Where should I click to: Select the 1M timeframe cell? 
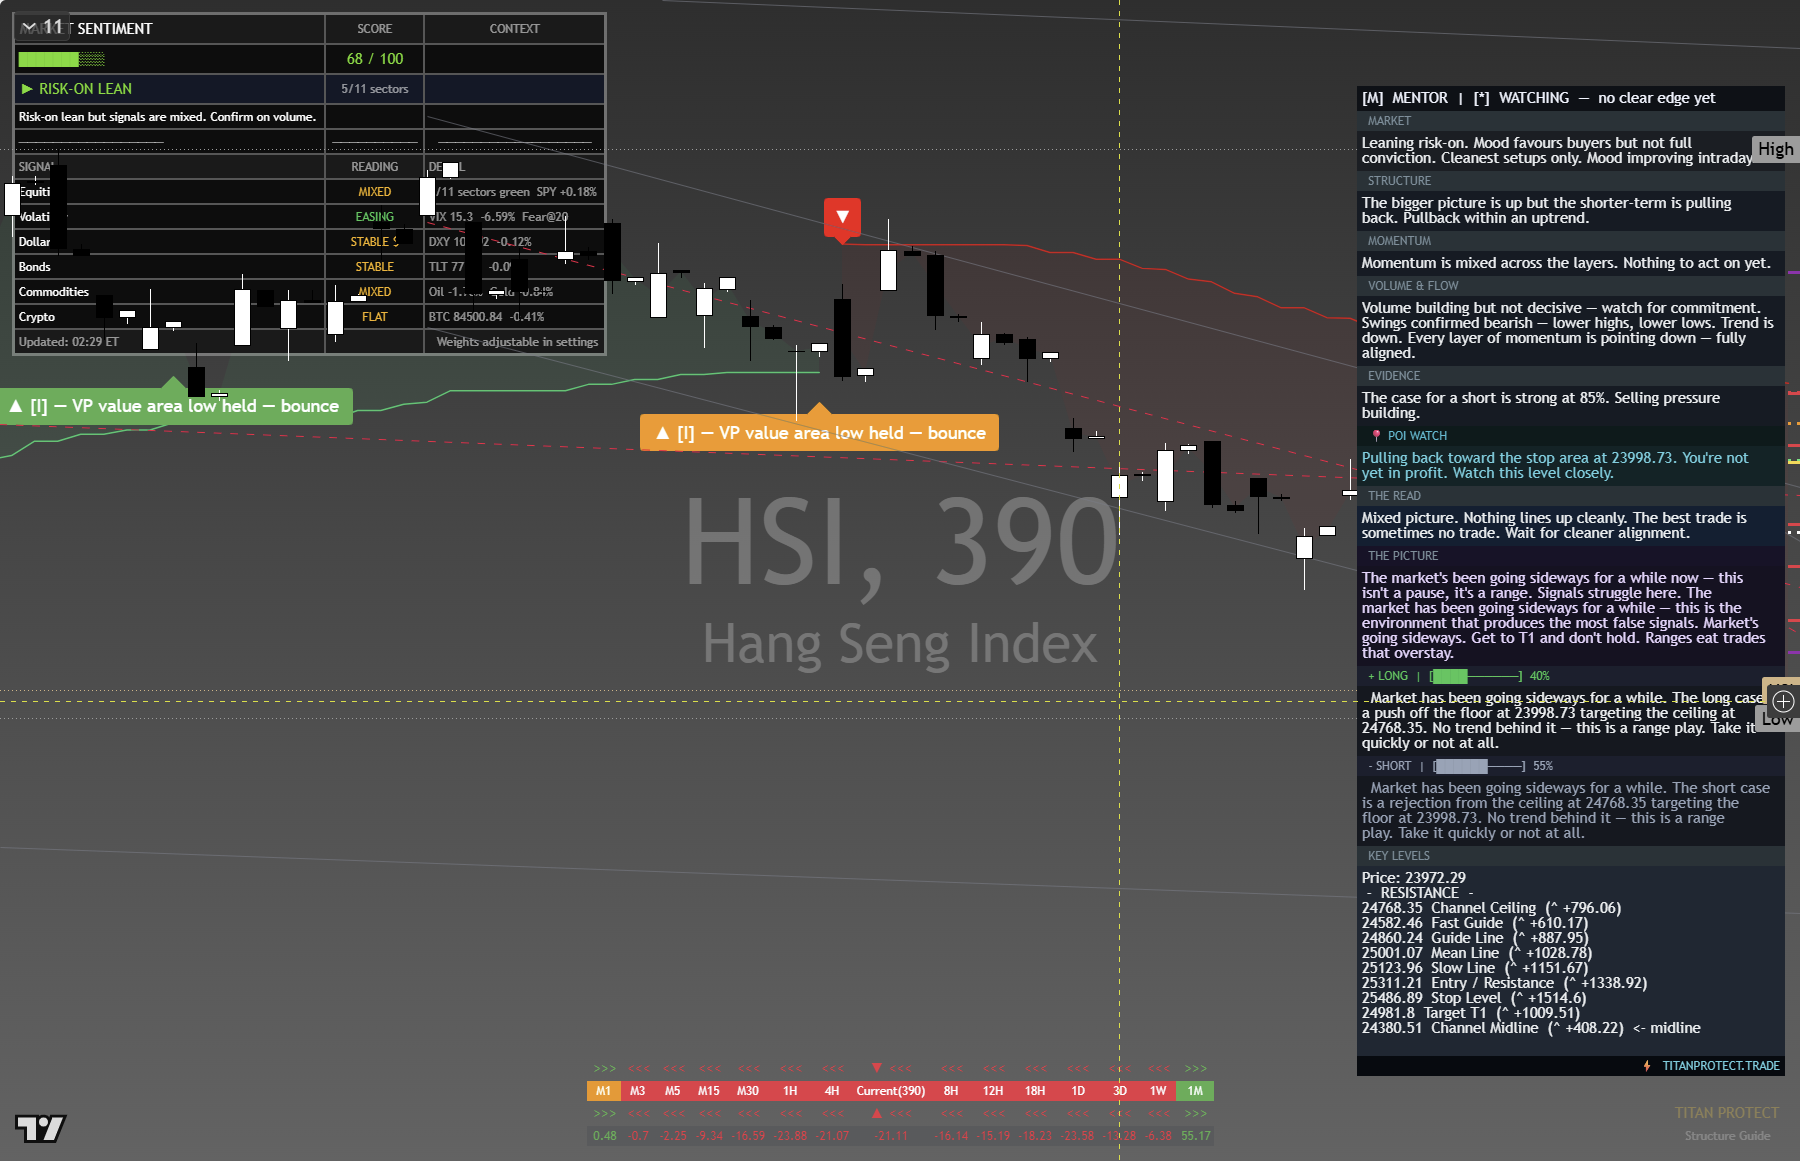[x=1195, y=1091]
